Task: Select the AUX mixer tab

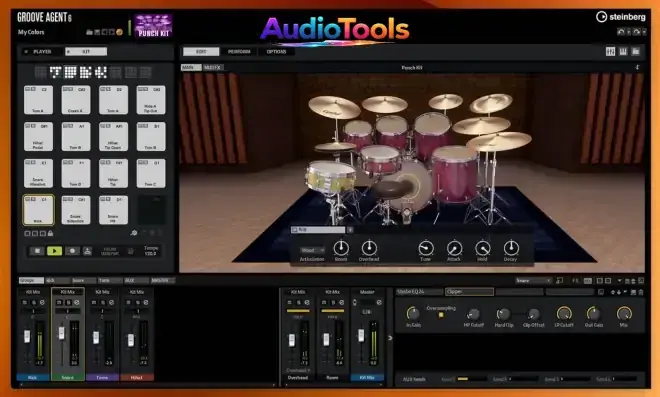Action: tap(136, 280)
